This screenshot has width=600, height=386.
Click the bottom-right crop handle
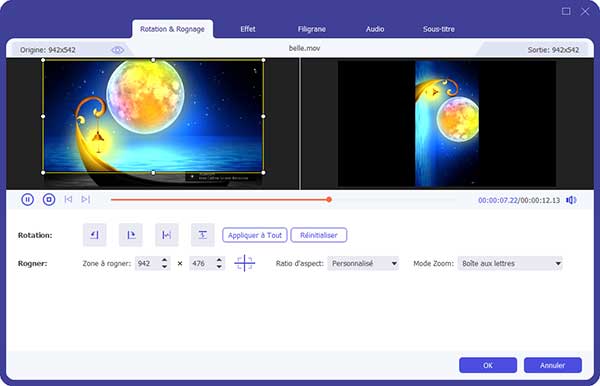tap(263, 173)
